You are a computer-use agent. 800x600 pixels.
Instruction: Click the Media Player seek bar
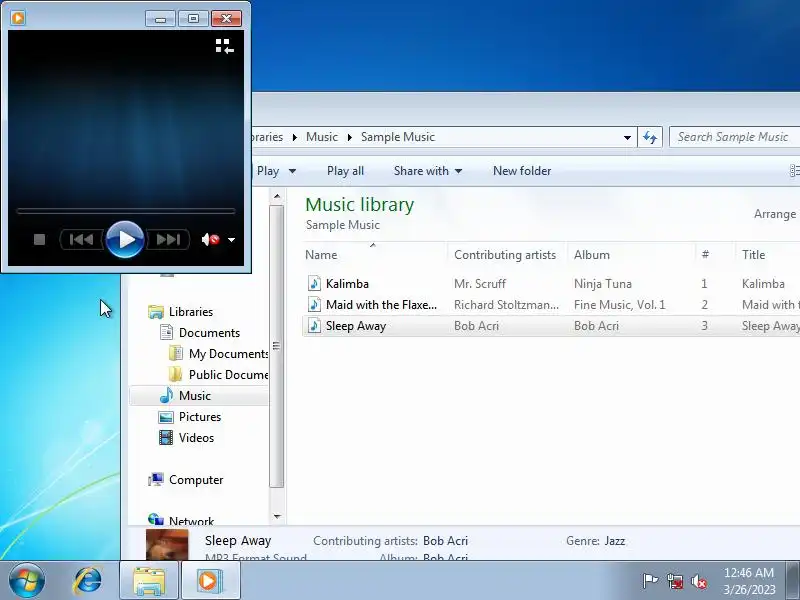point(126,210)
